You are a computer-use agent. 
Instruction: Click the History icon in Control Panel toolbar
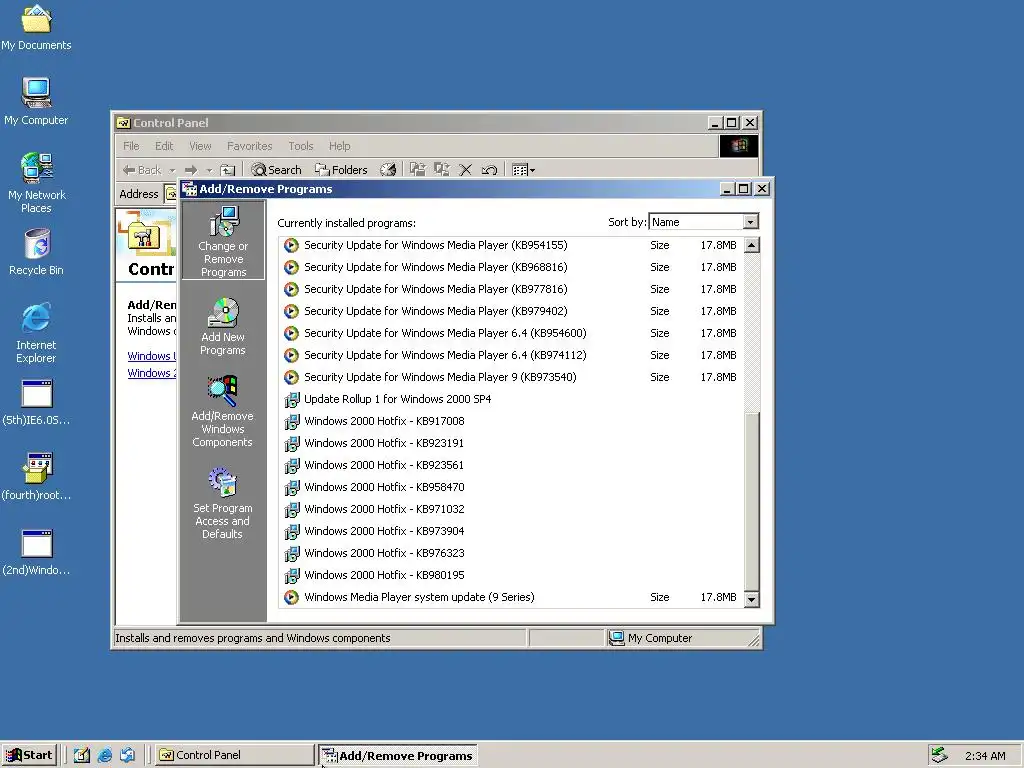click(388, 170)
